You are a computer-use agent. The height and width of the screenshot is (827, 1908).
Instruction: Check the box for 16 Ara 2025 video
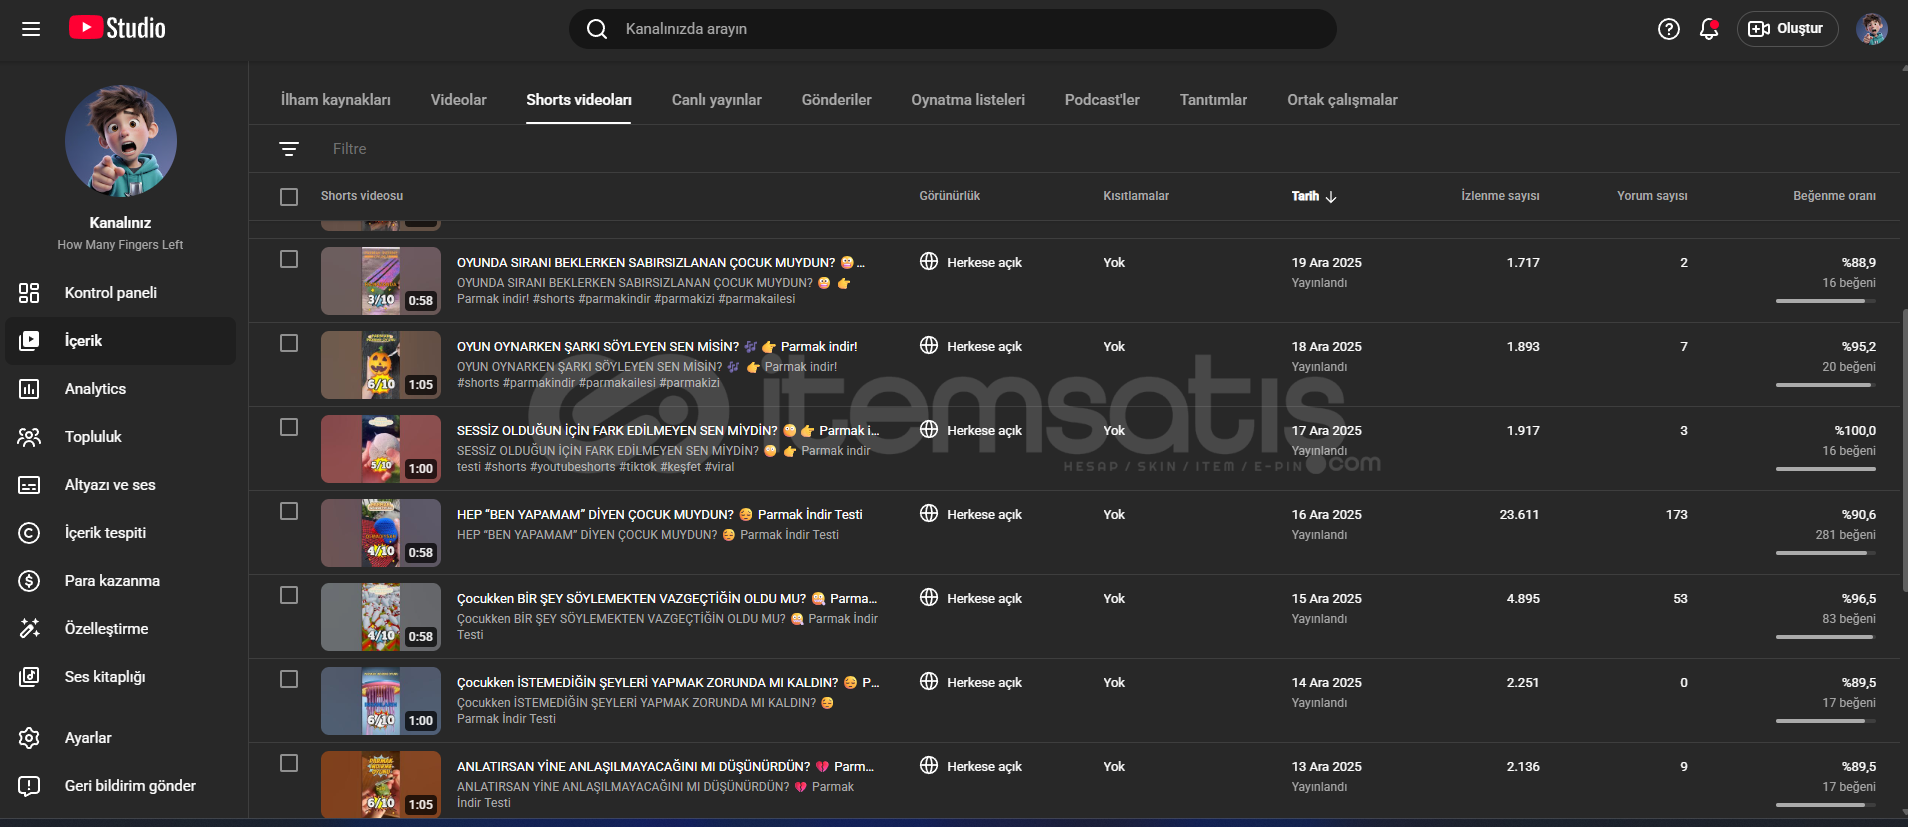pyautogui.click(x=289, y=512)
